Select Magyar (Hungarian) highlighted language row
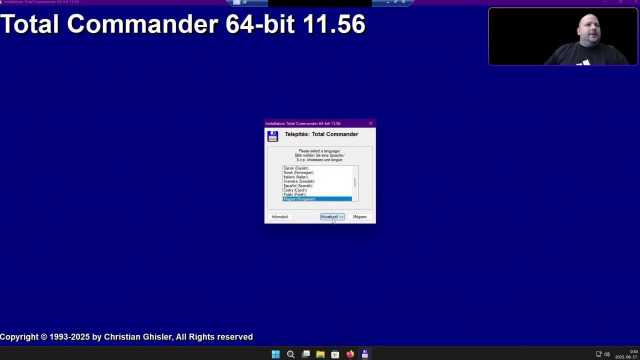 point(317,199)
